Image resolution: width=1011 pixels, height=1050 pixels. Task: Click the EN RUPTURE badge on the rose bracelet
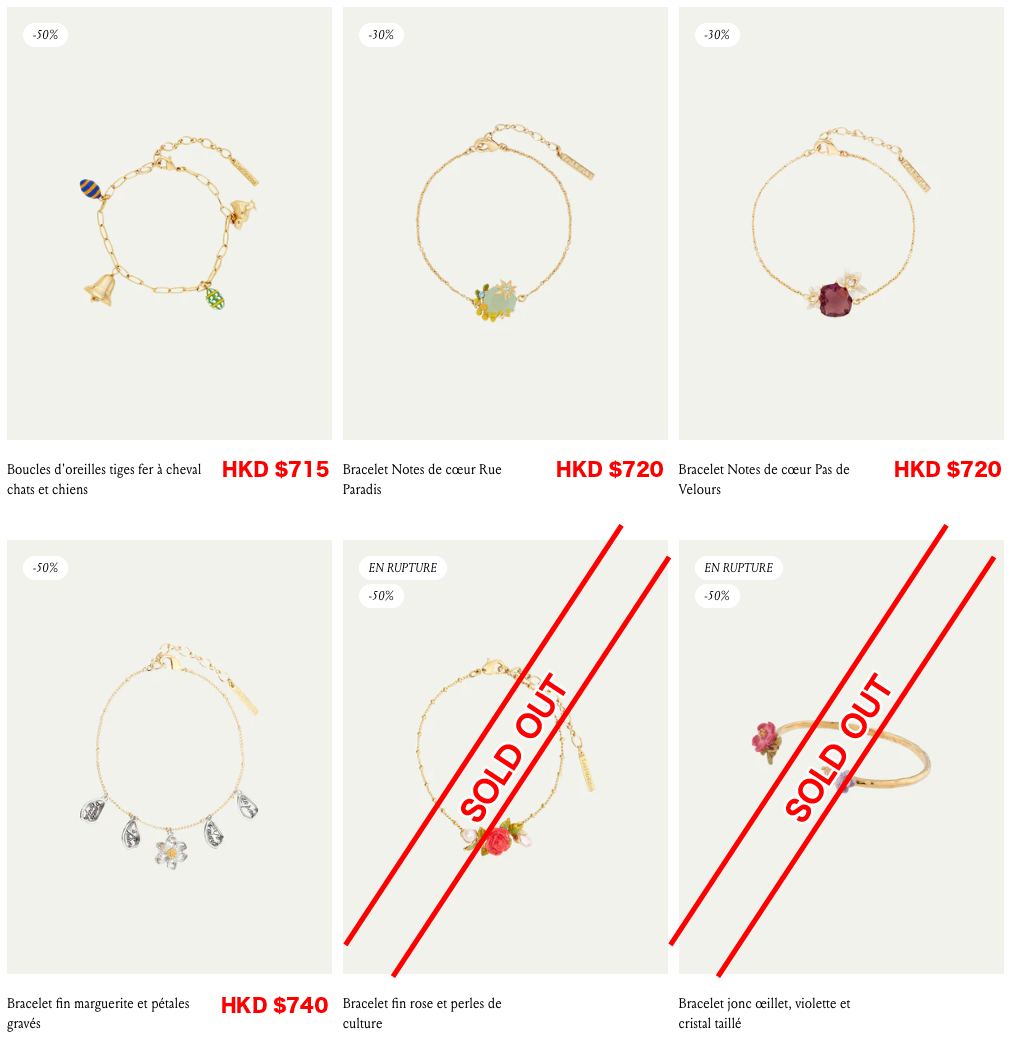point(402,568)
